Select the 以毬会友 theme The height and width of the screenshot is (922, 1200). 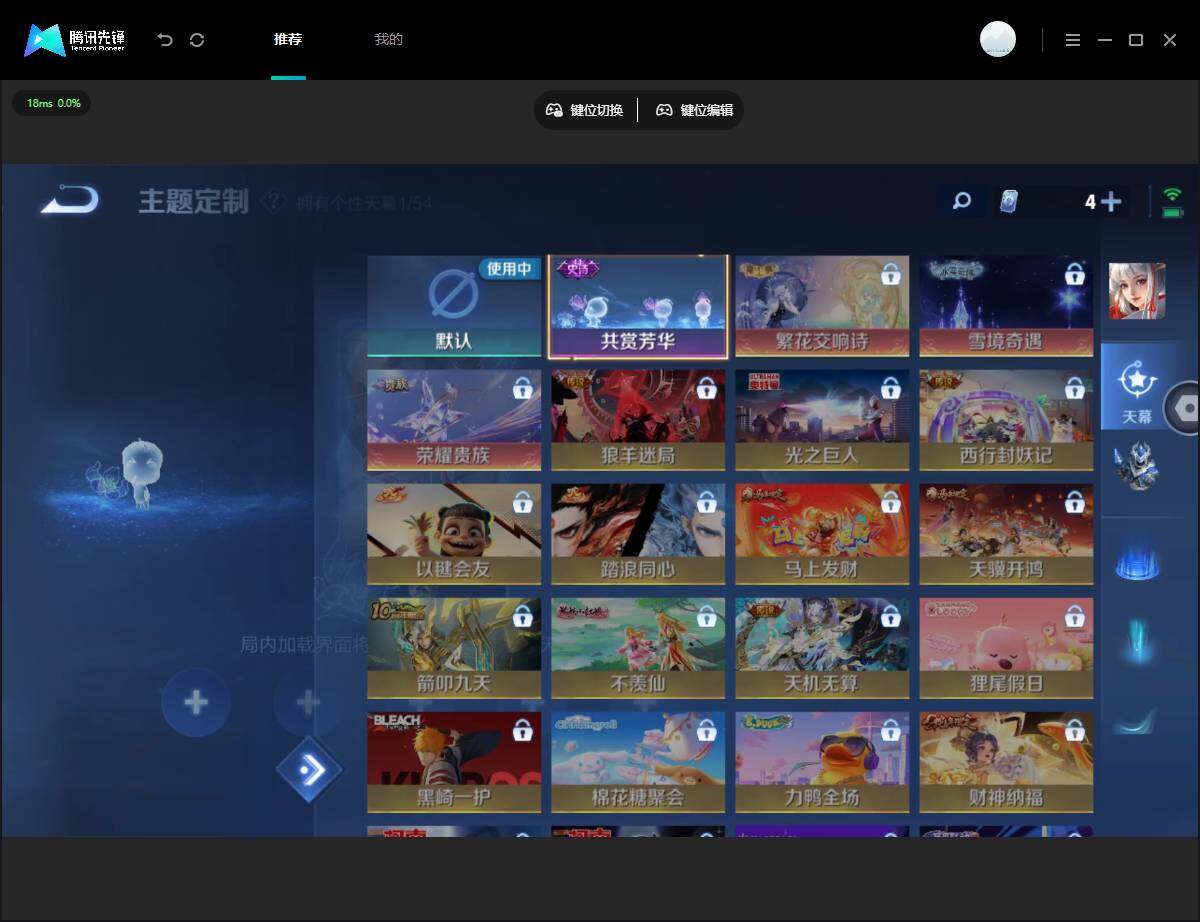click(454, 534)
